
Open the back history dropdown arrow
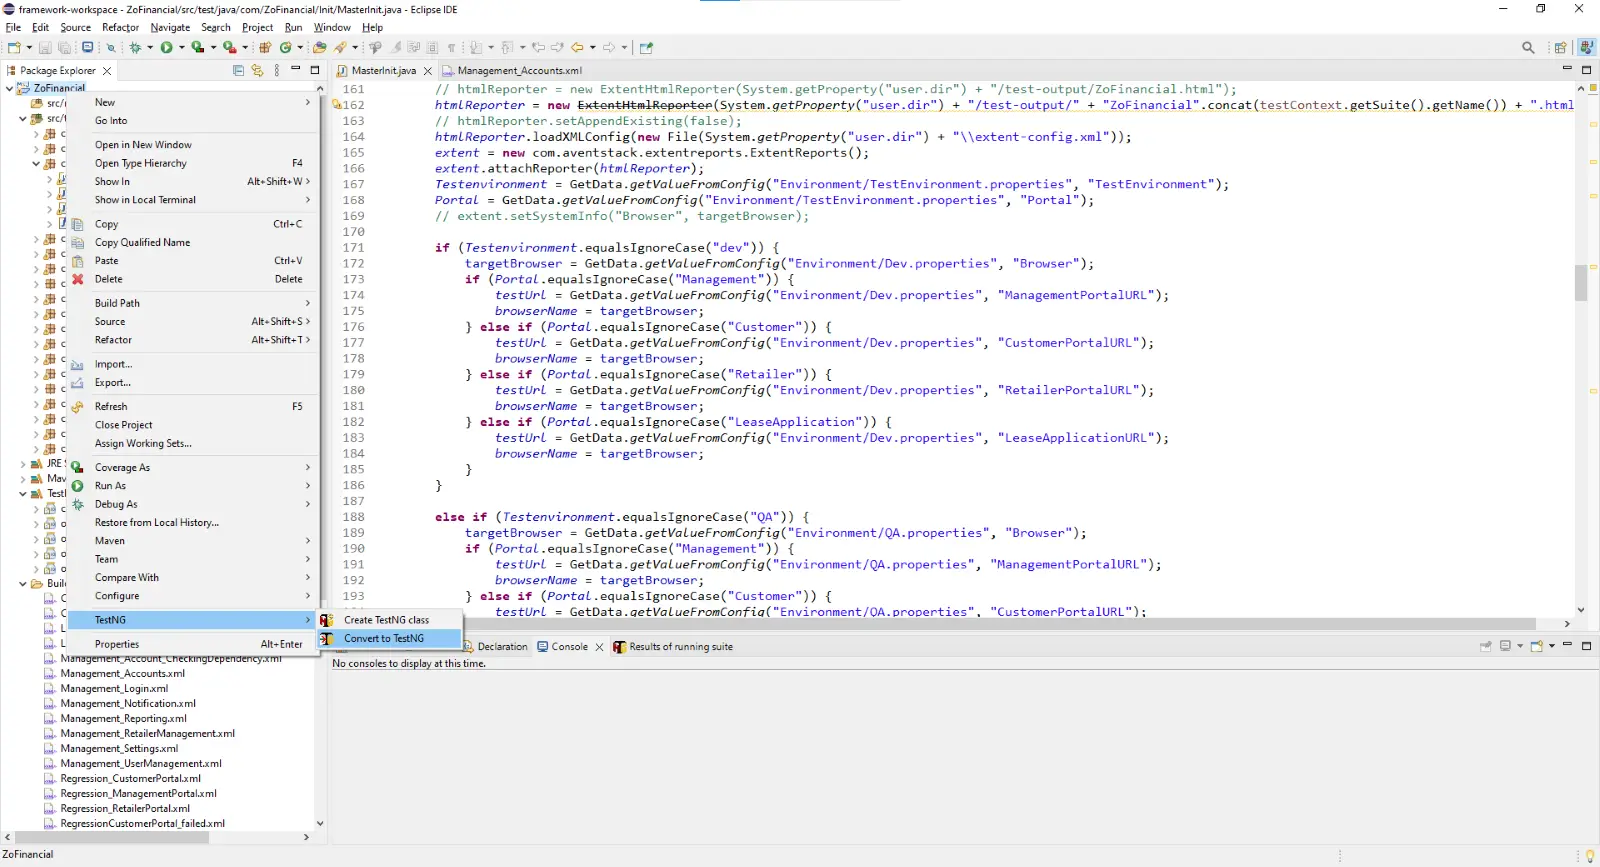[x=592, y=47]
